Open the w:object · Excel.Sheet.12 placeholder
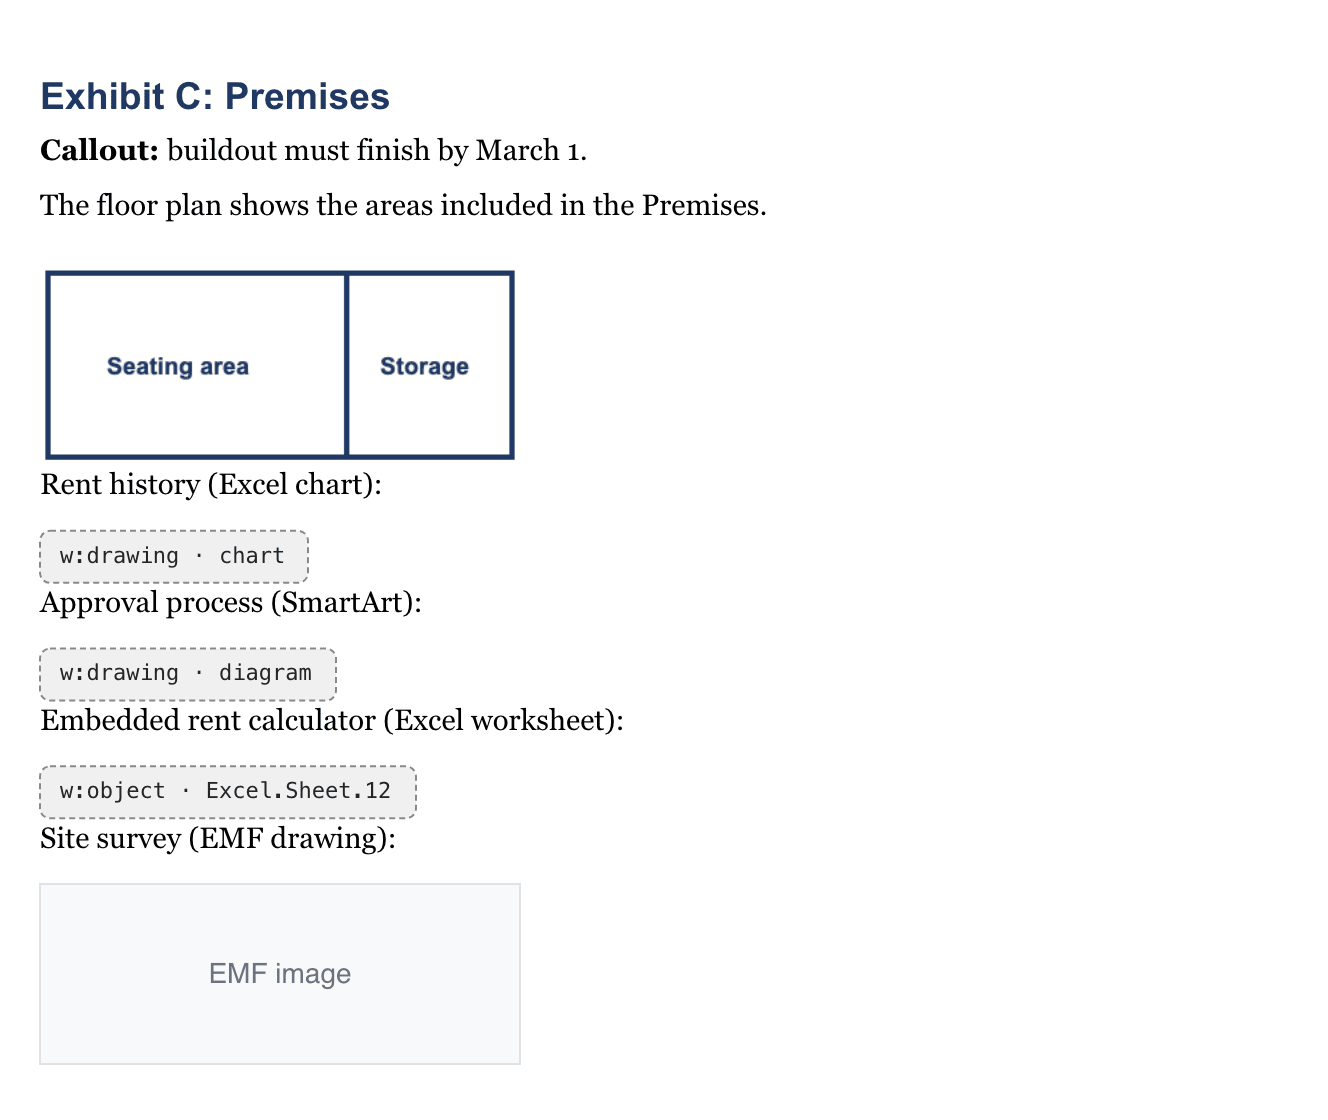This screenshot has width=1328, height=1120. pos(228,792)
